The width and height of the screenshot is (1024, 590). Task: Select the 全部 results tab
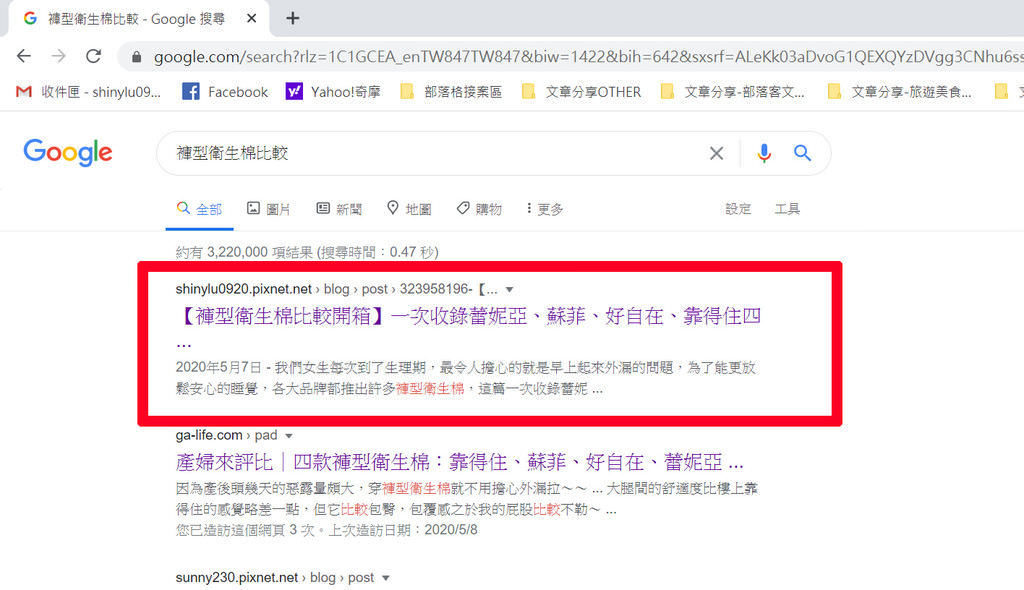click(x=200, y=209)
